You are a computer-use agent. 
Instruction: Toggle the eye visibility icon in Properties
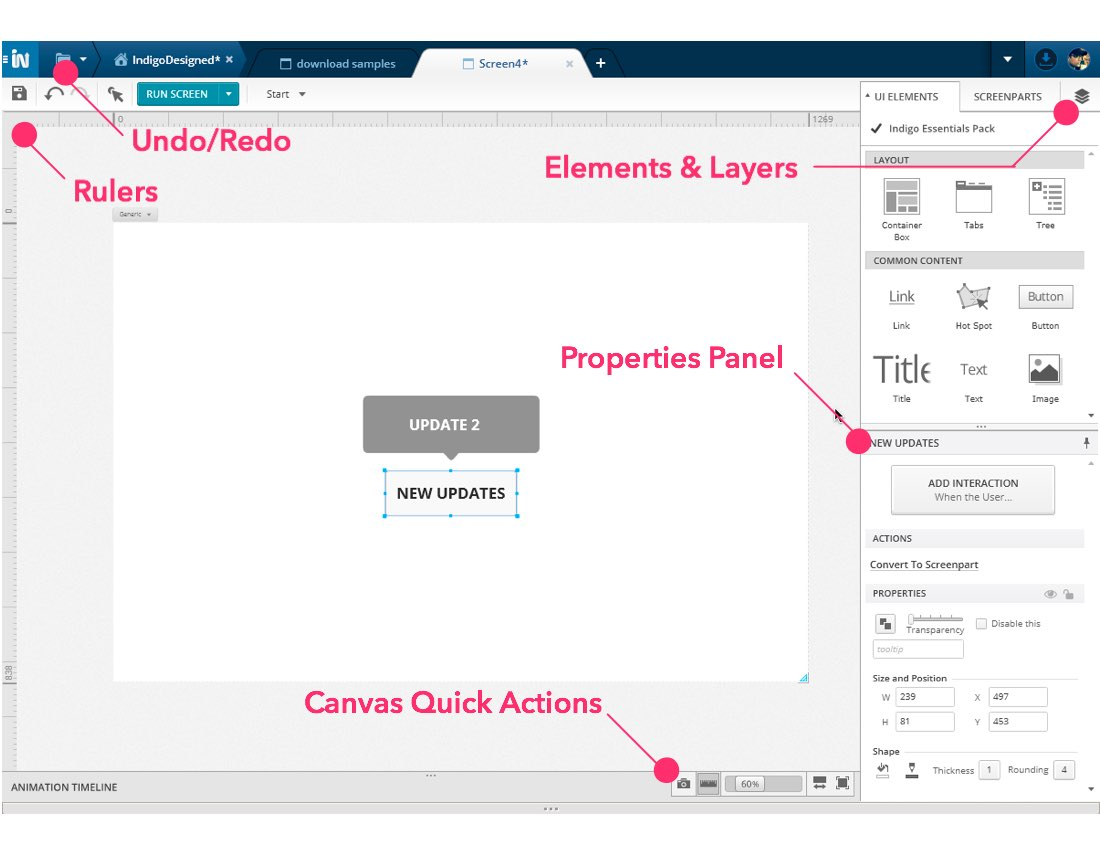coord(1050,594)
